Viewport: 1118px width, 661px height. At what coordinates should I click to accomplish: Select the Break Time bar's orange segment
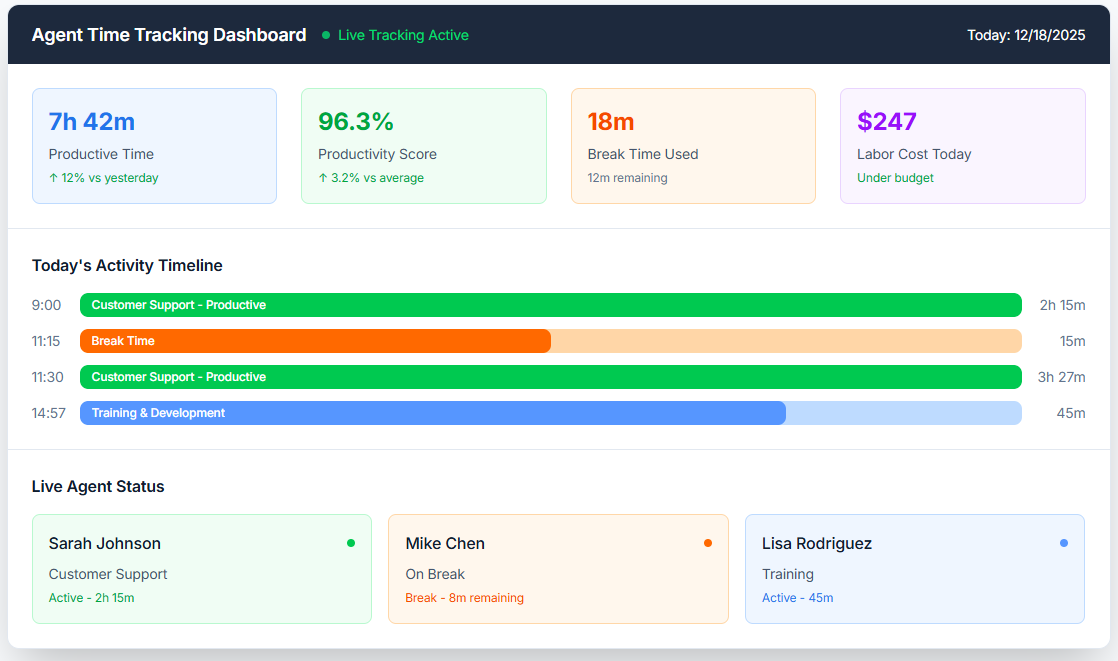[x=315, y=341]
